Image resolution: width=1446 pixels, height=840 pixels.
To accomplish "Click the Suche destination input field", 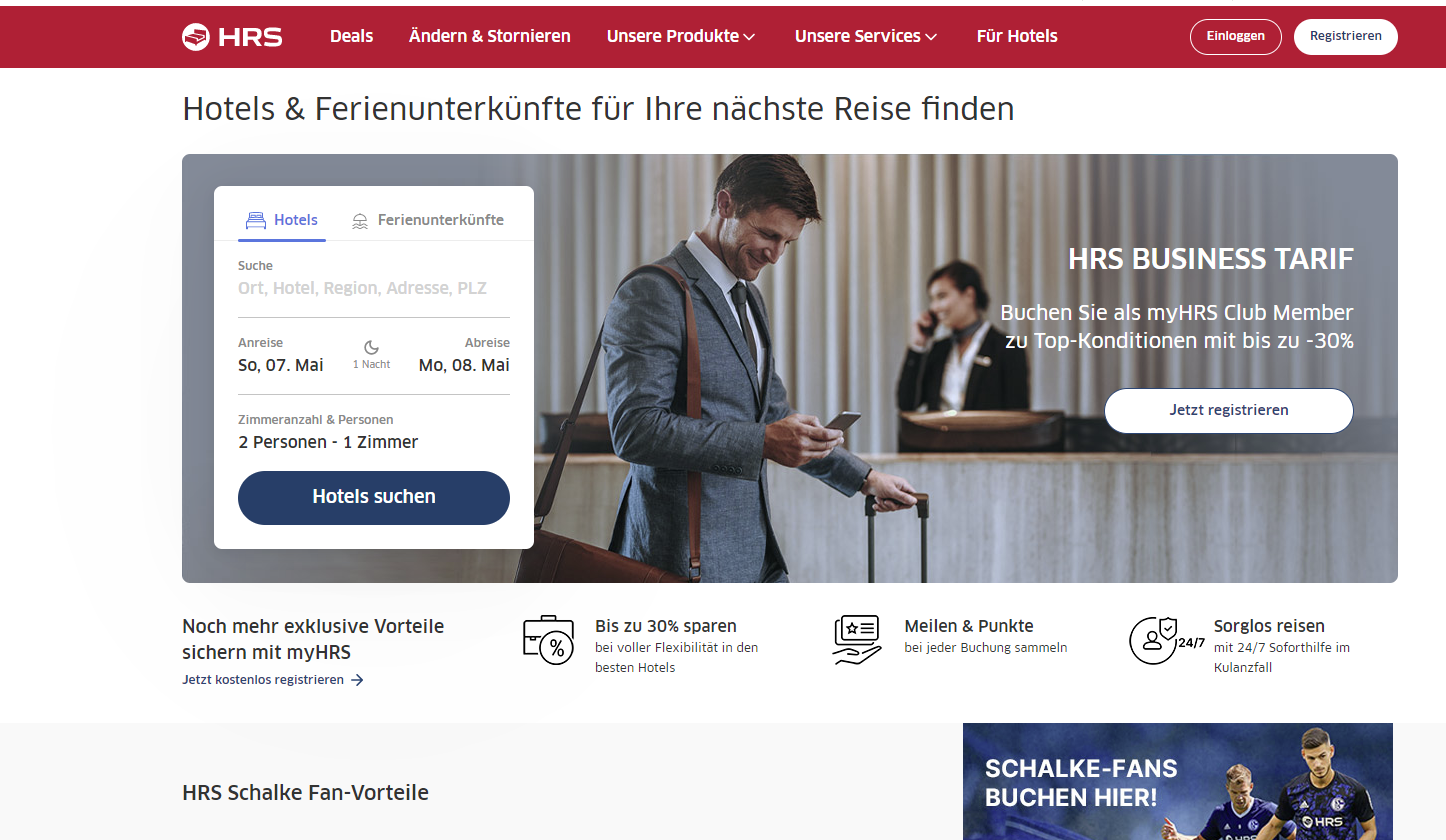I will [x=374, y=288].
